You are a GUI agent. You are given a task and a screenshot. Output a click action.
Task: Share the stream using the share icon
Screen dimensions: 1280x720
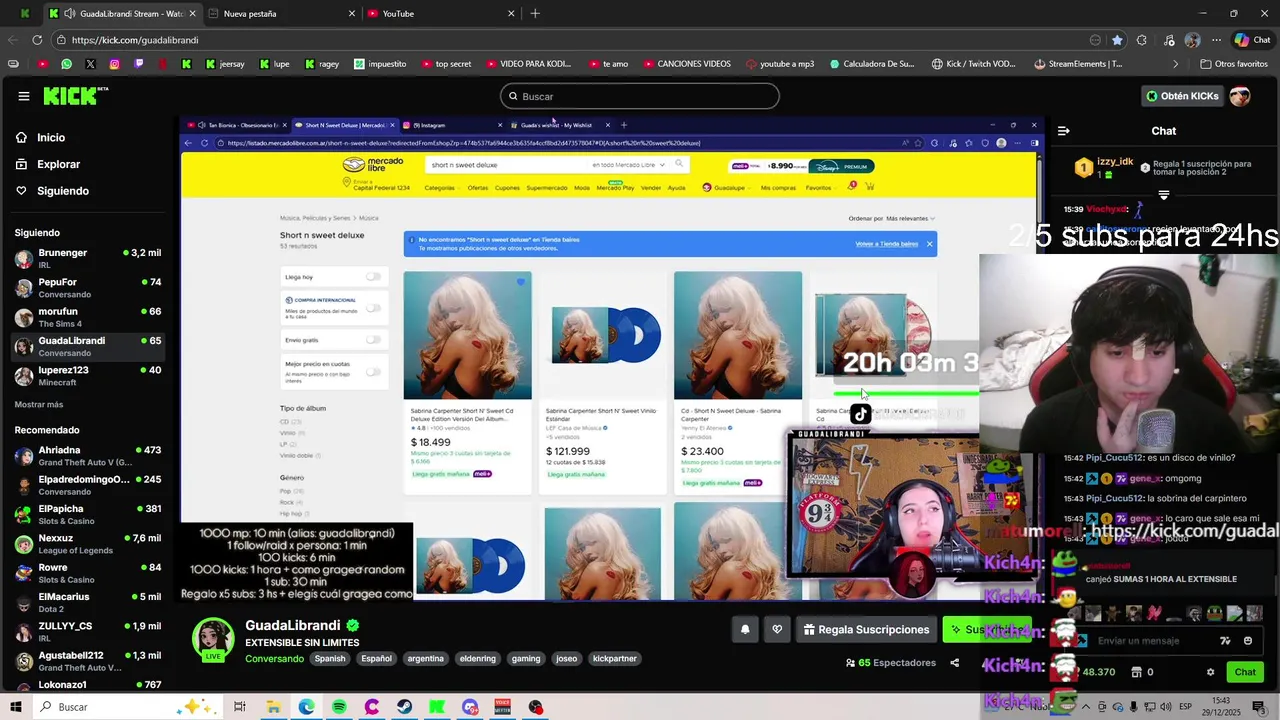[x=954, y=662]
